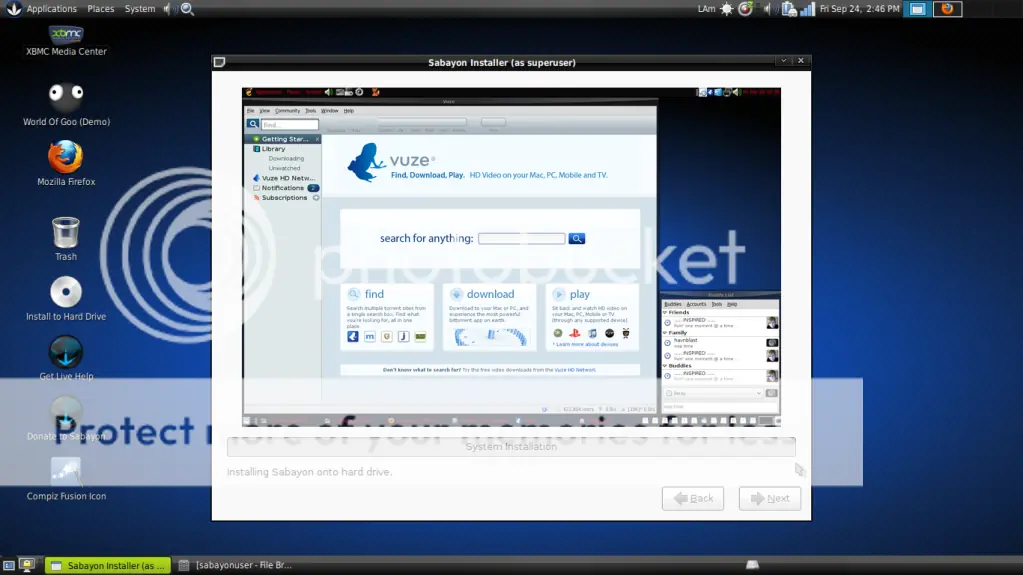The height and width of the screenshot is (575, 1023).
Task: Click the installer Back button
Action: pyautogui.click(x=693, y=498)
